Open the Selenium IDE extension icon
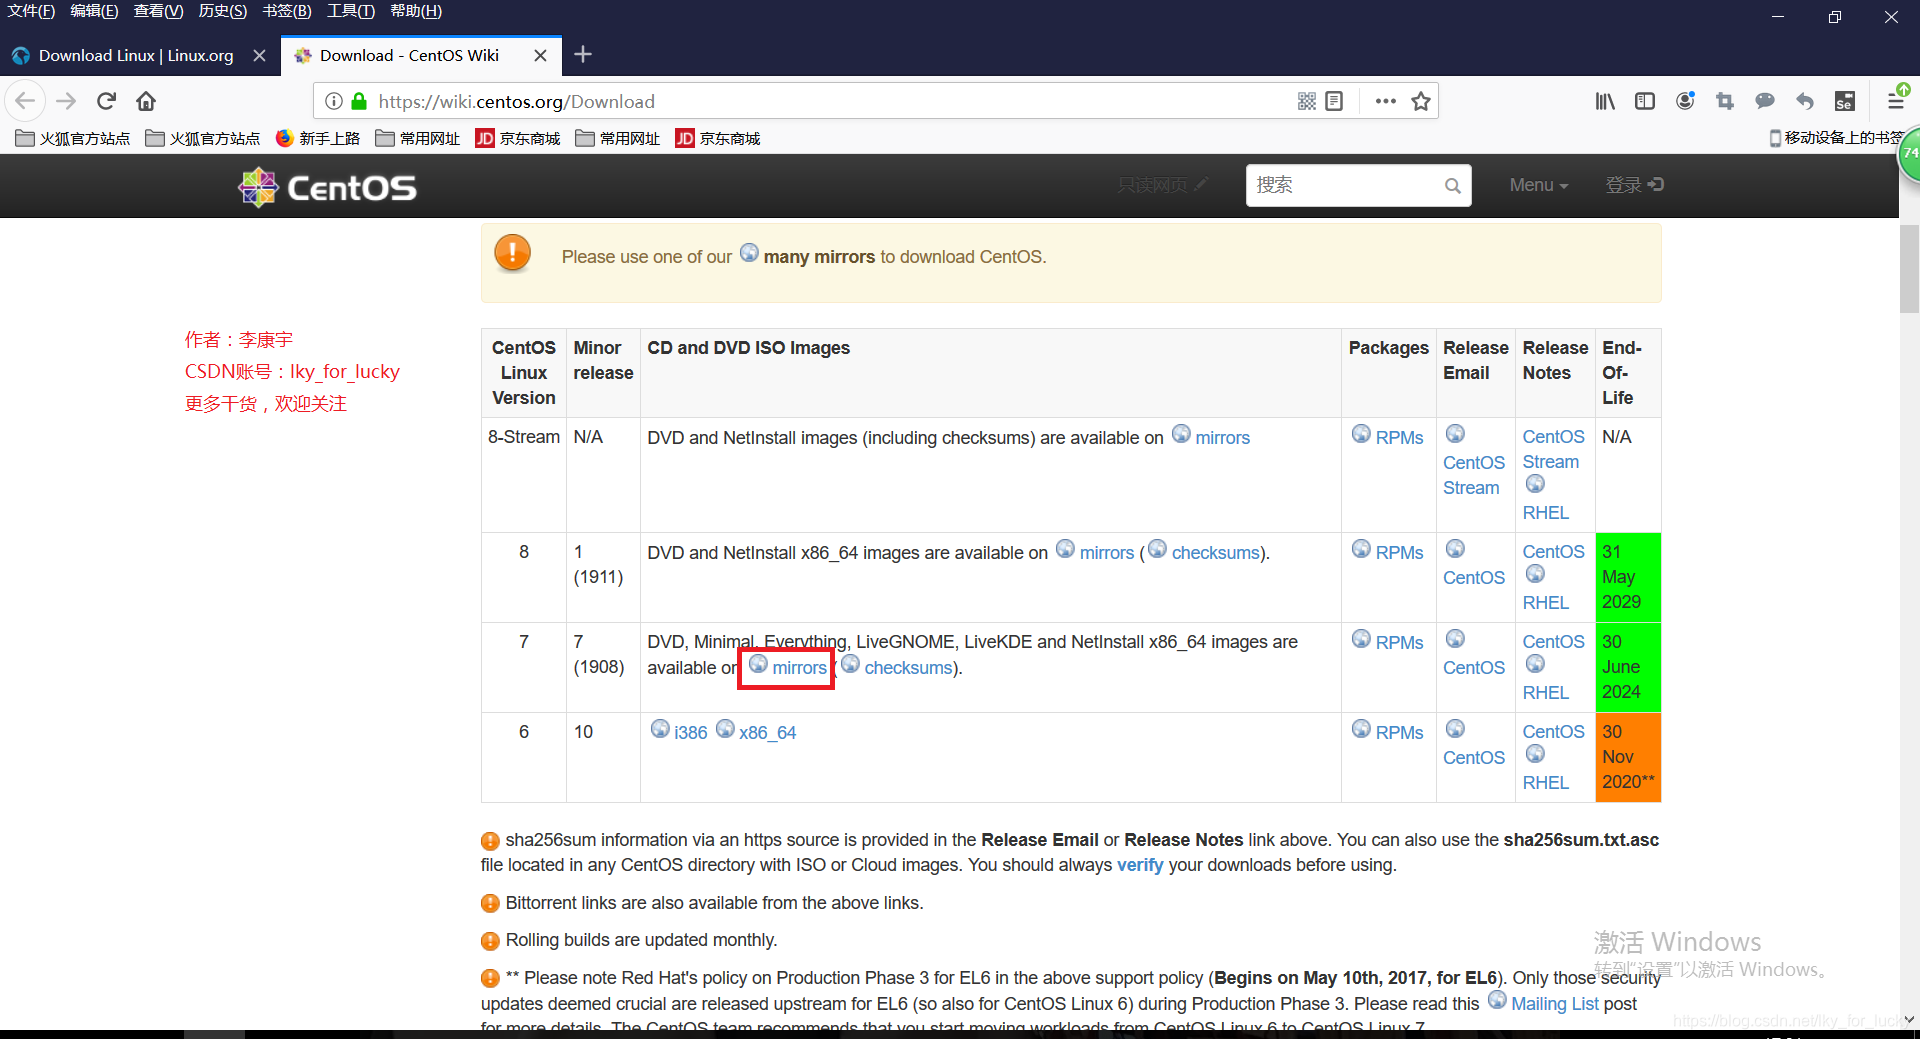 pyautogui.click(x=1845, y=101)
